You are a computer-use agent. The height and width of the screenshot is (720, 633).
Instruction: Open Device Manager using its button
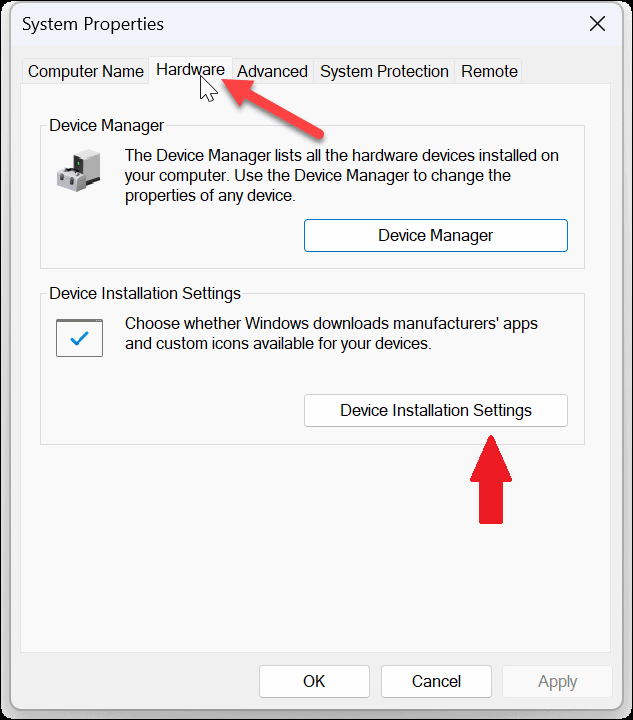click(435, 236)
